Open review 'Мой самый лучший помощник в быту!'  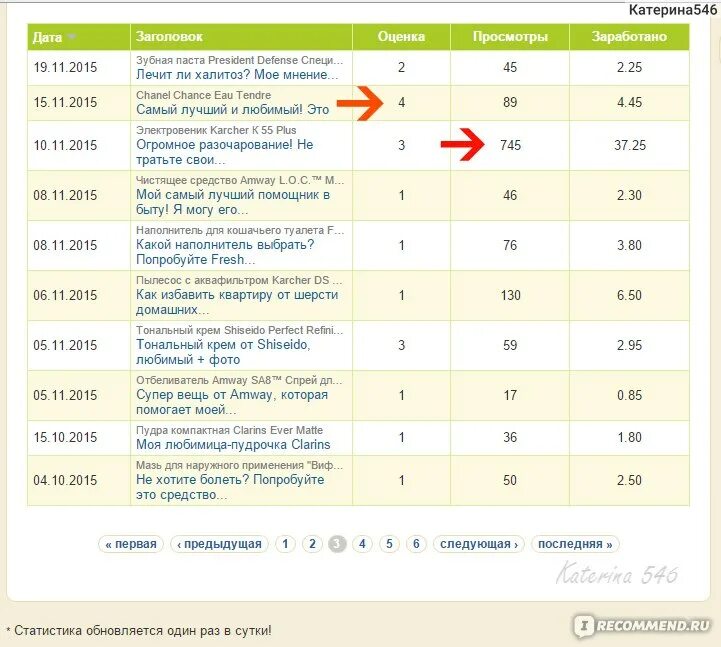[233, 202]
